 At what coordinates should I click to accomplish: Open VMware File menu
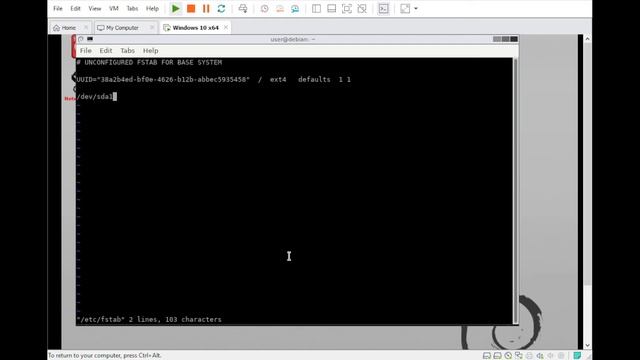point(58,9)
